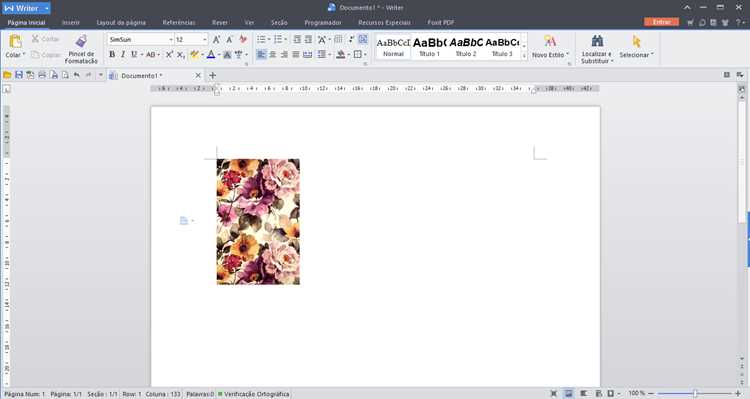Toggle underline formatting

134,55
